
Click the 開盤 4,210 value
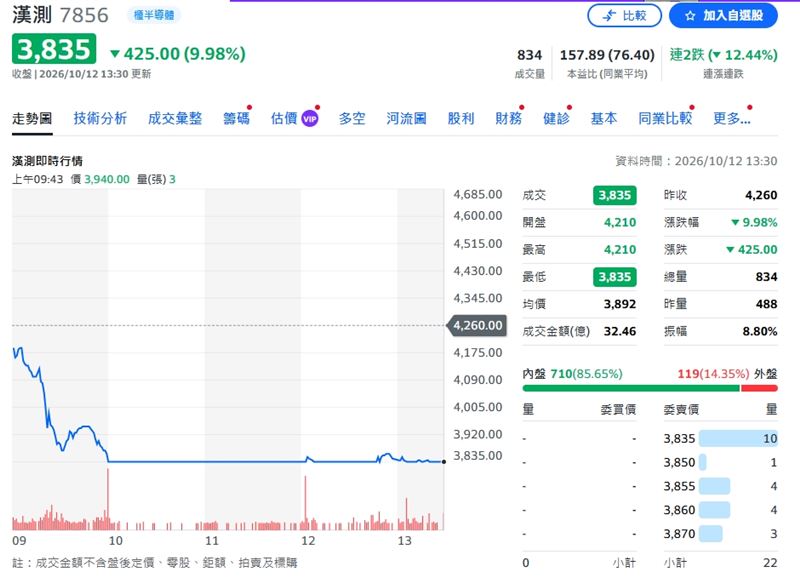point(620,222)
